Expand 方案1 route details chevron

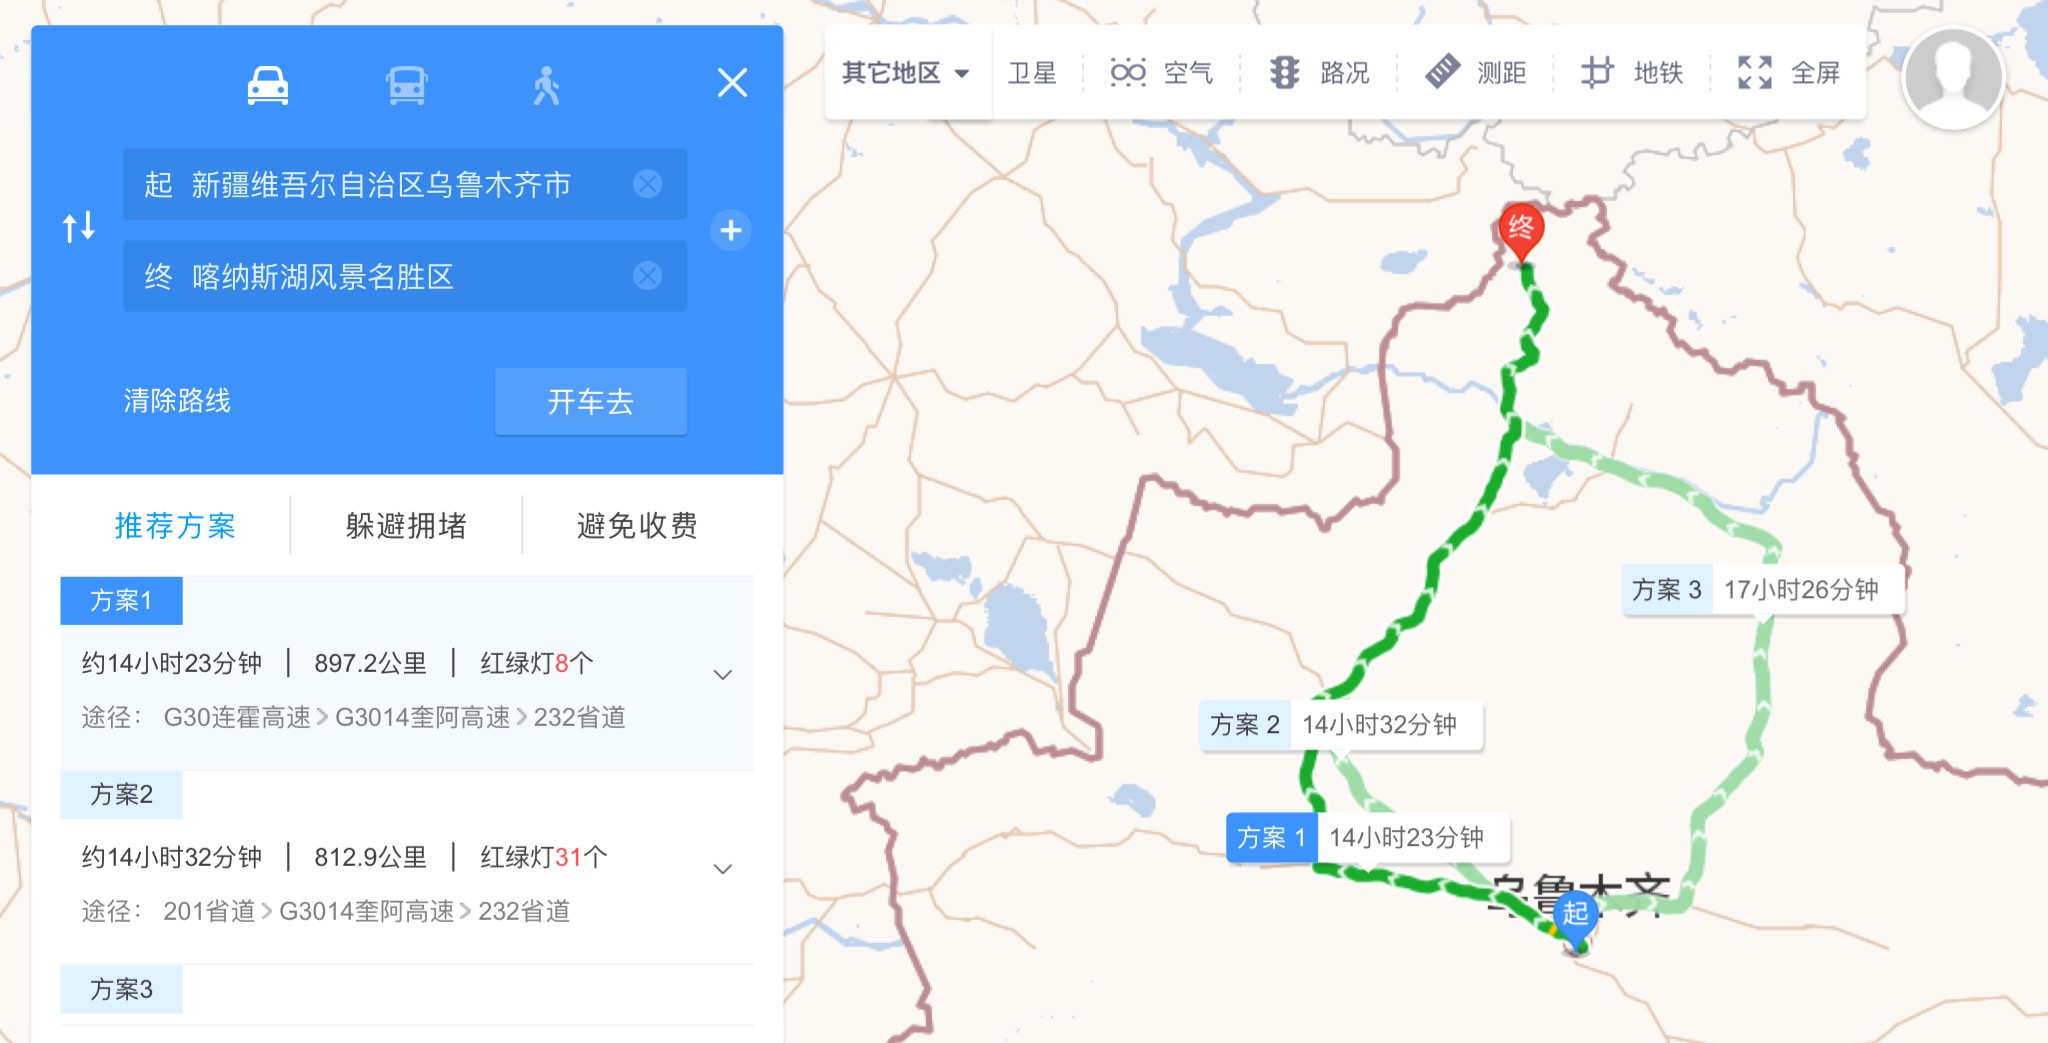[x=723, y=675]
